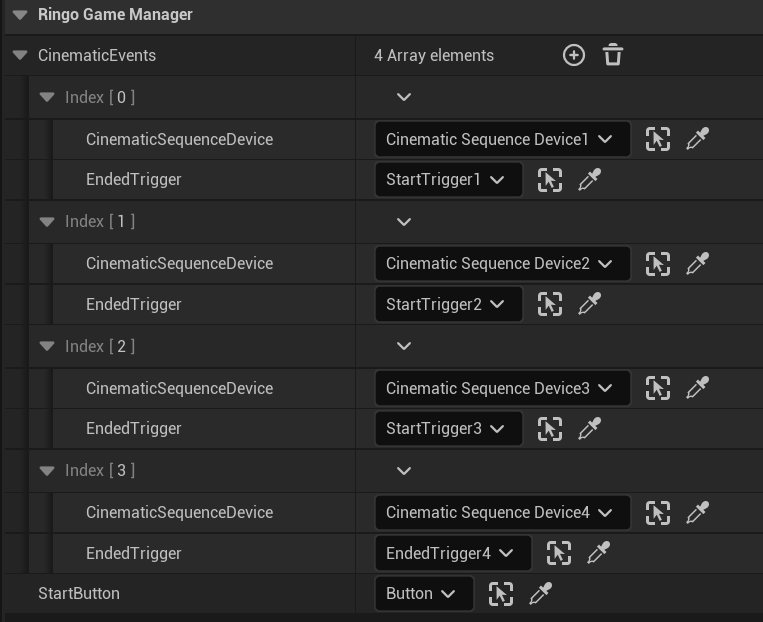
Task: Open options chevron for Index [ 3 ]
Action: 404,471
